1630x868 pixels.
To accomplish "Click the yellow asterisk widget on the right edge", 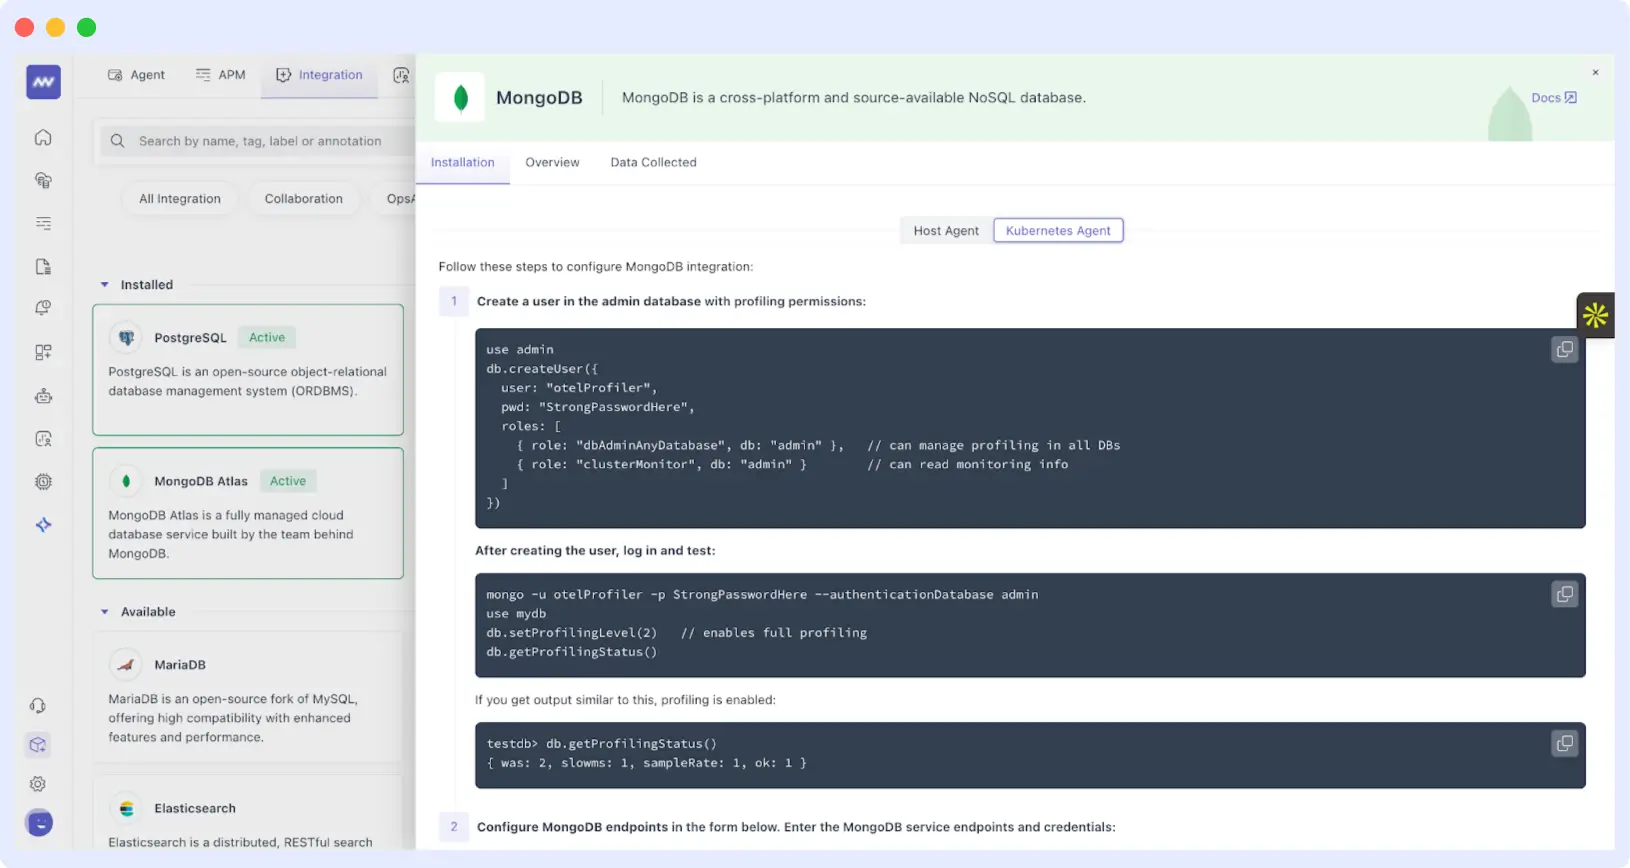I will pos(1595,315).
